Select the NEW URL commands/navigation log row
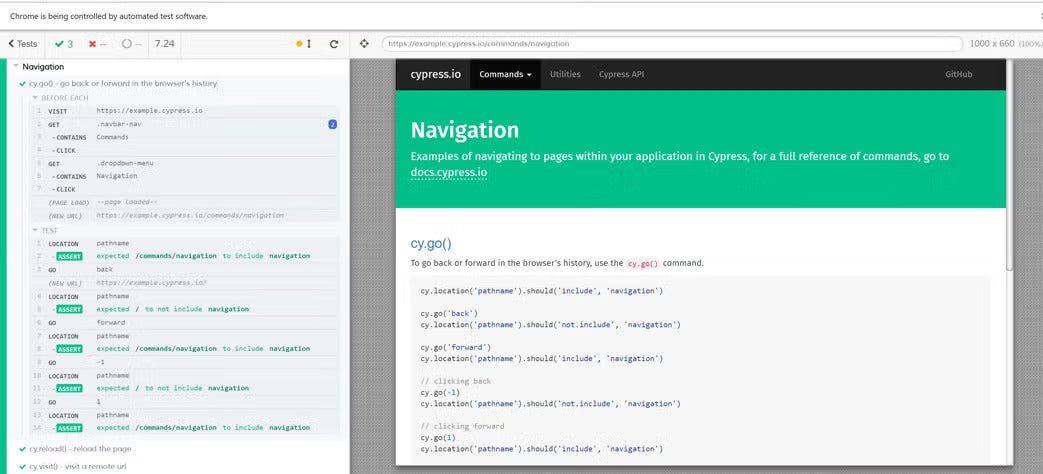This screenshot has height=474, width=1043. click(x=185, y=215)
